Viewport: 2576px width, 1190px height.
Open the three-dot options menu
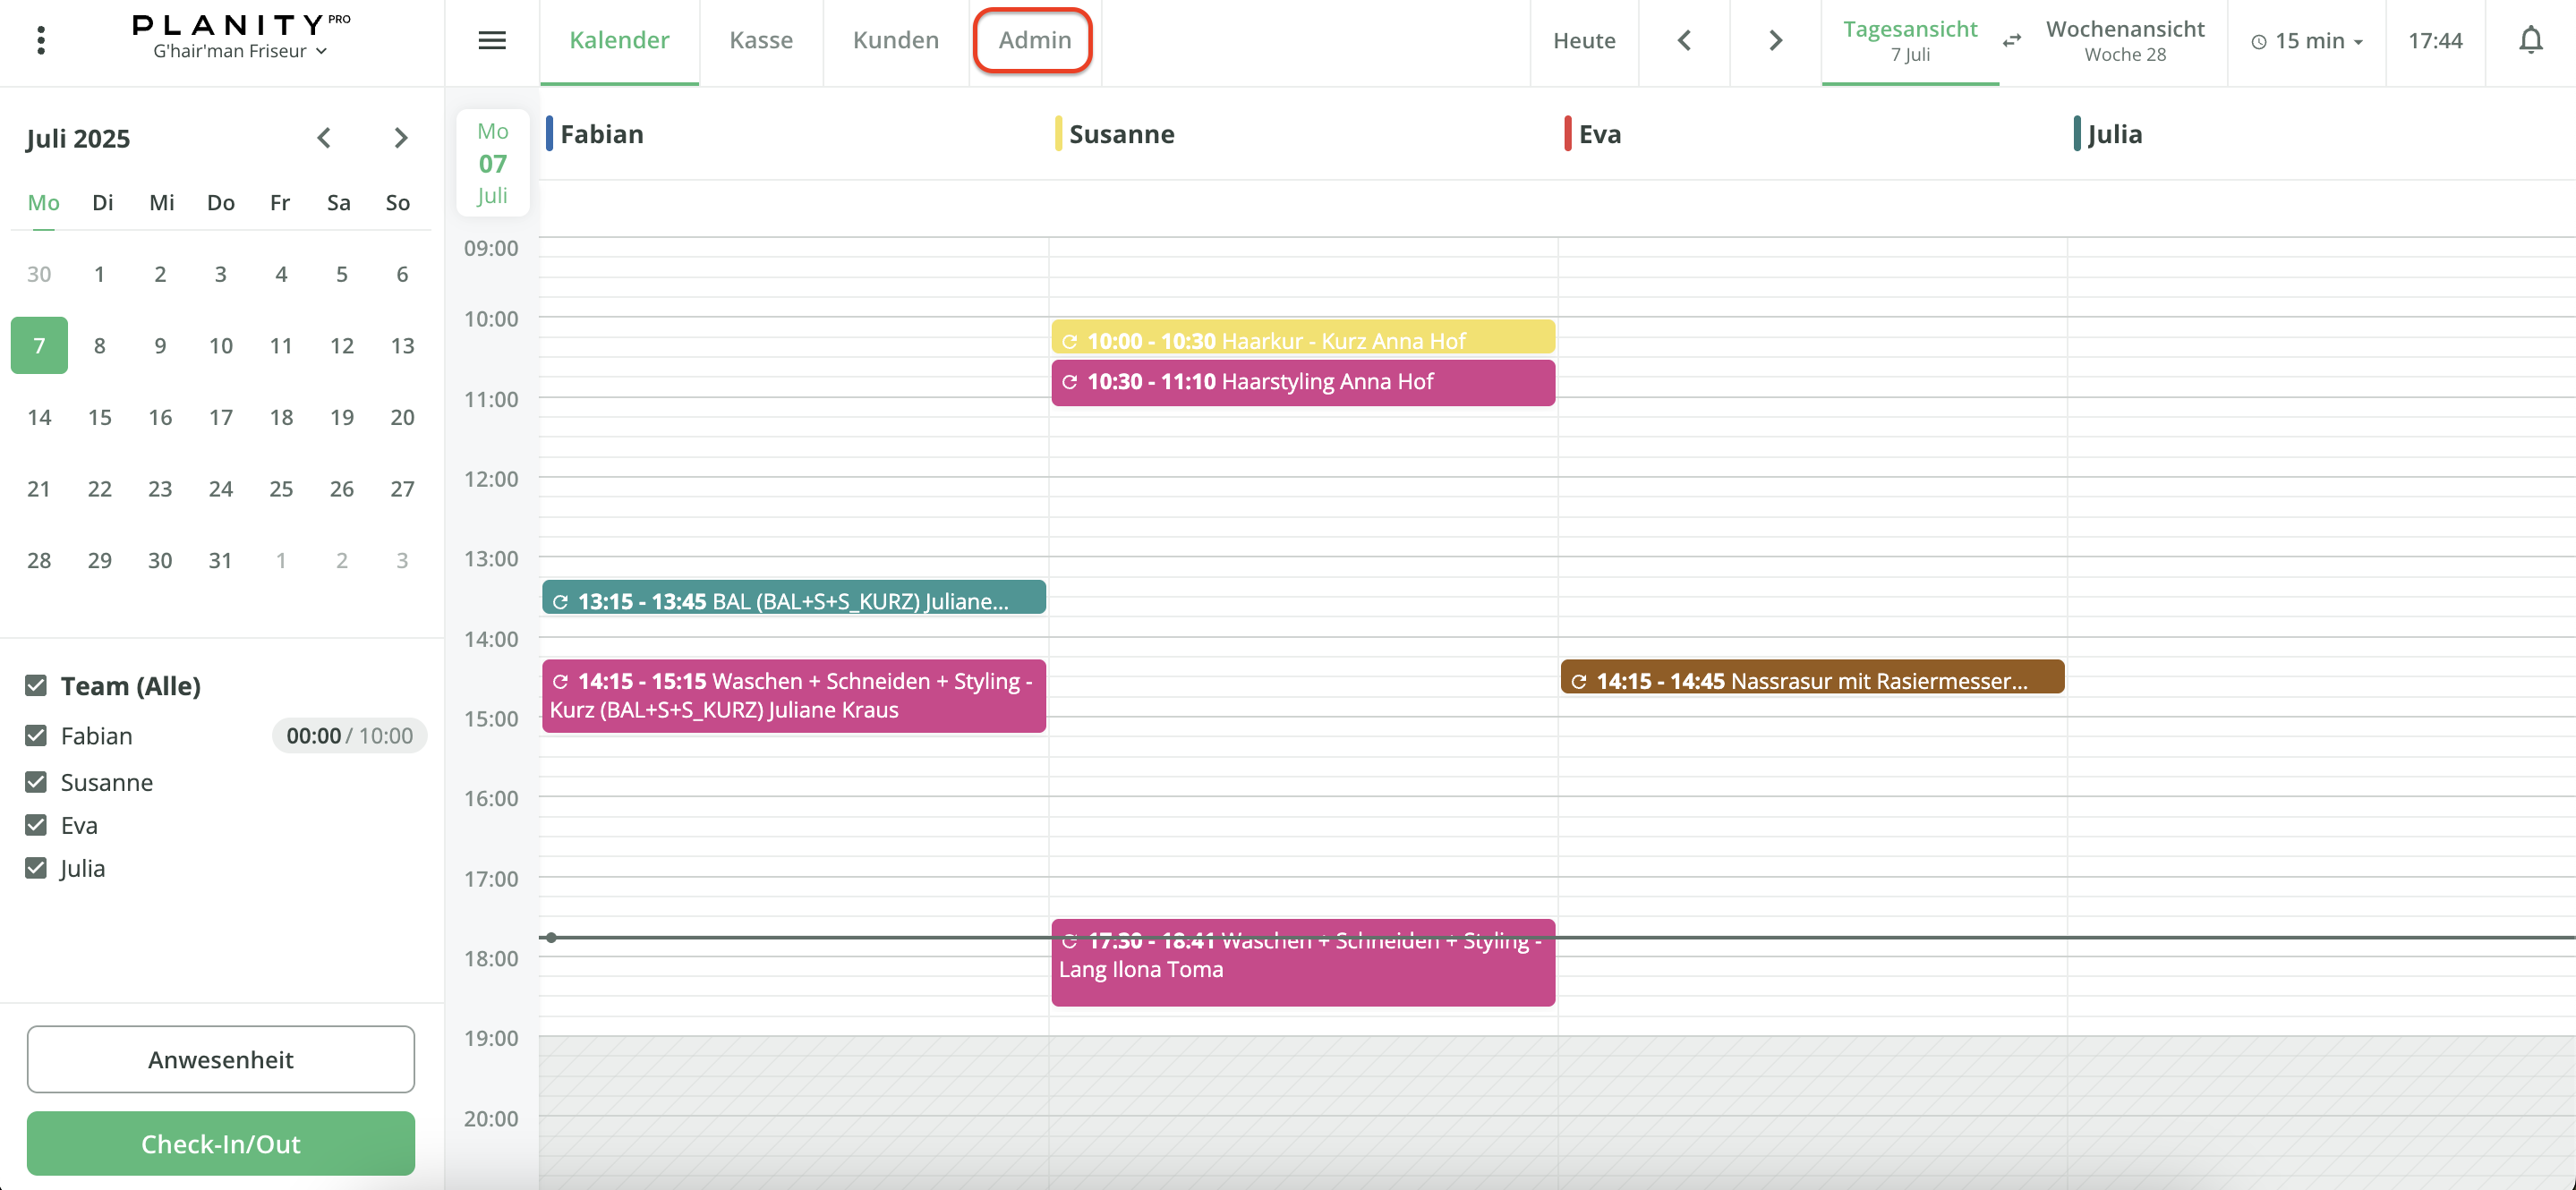pos(41,40)
